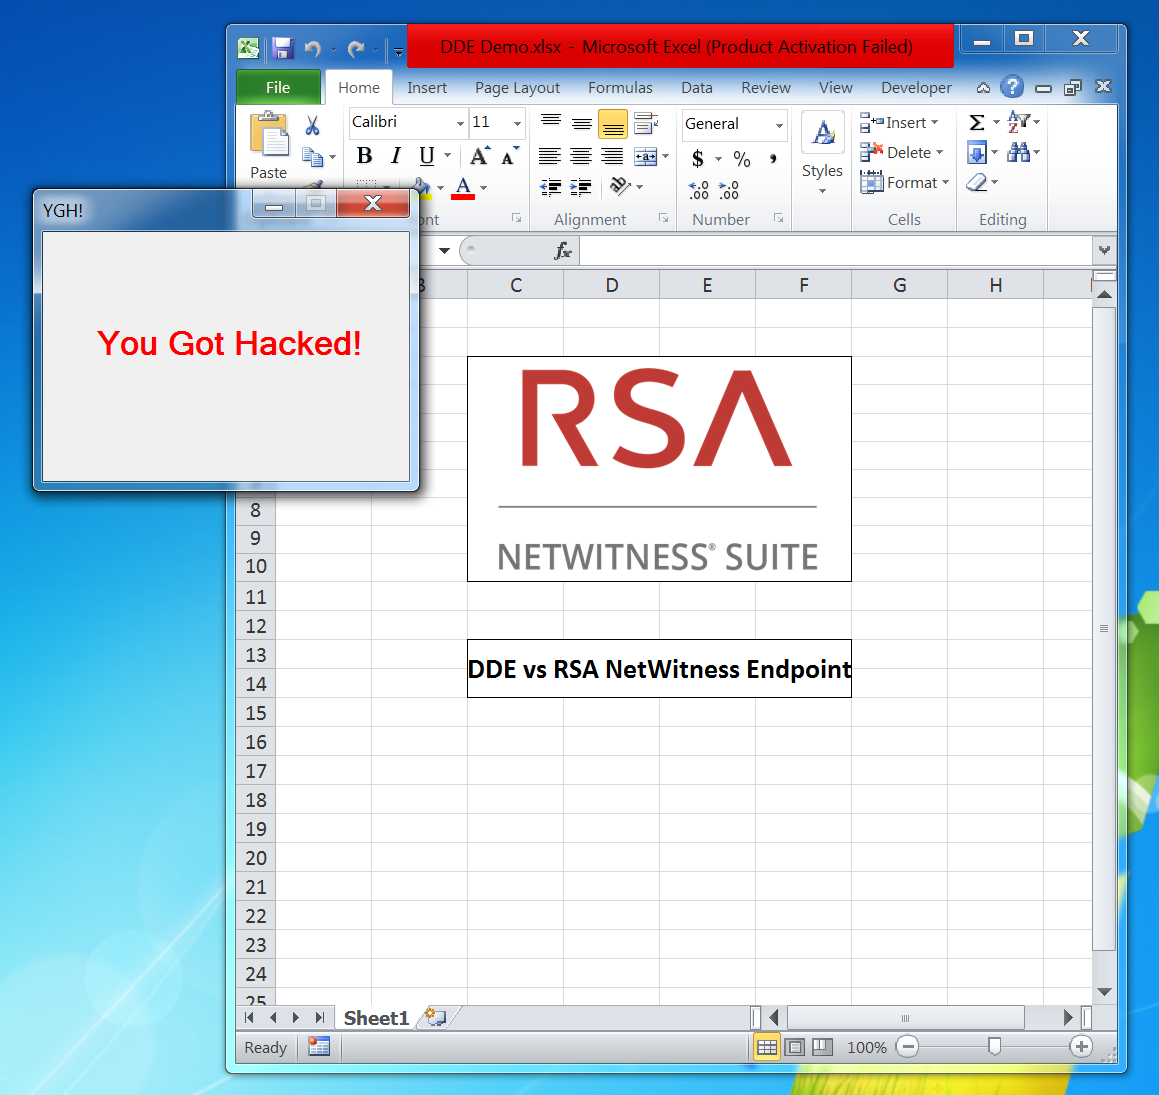The width and height of the screenshot is (1159, 1095).
Task: Click Decrease Decimal icon
Action: pyautogui.click(x=729, y=191)
